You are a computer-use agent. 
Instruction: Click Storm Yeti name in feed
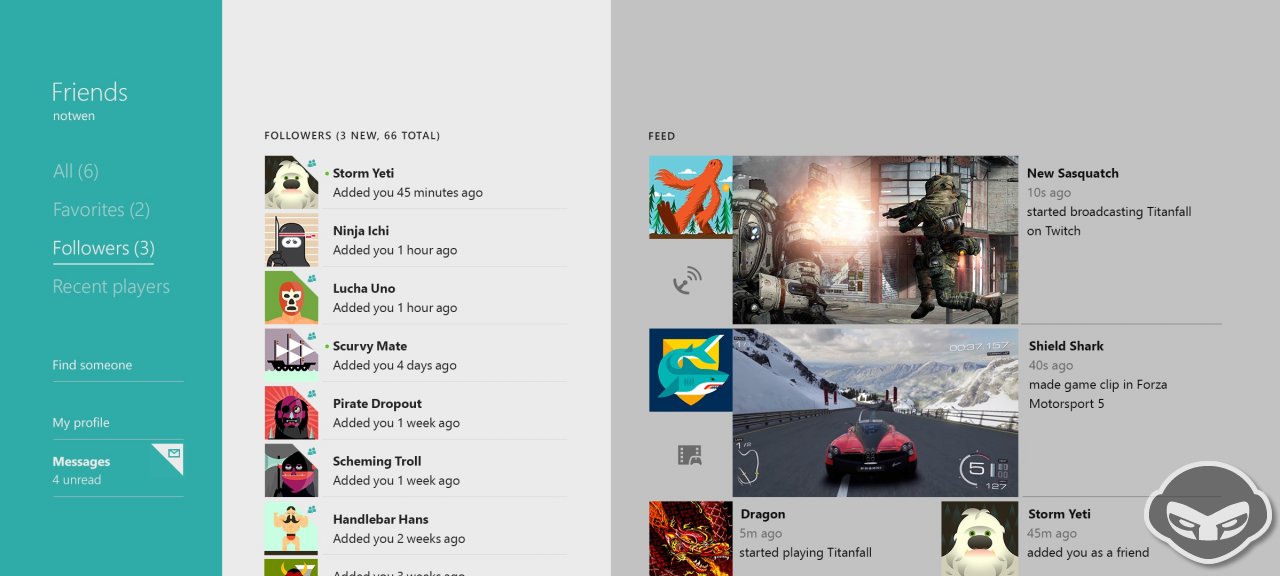[1059, 514]
